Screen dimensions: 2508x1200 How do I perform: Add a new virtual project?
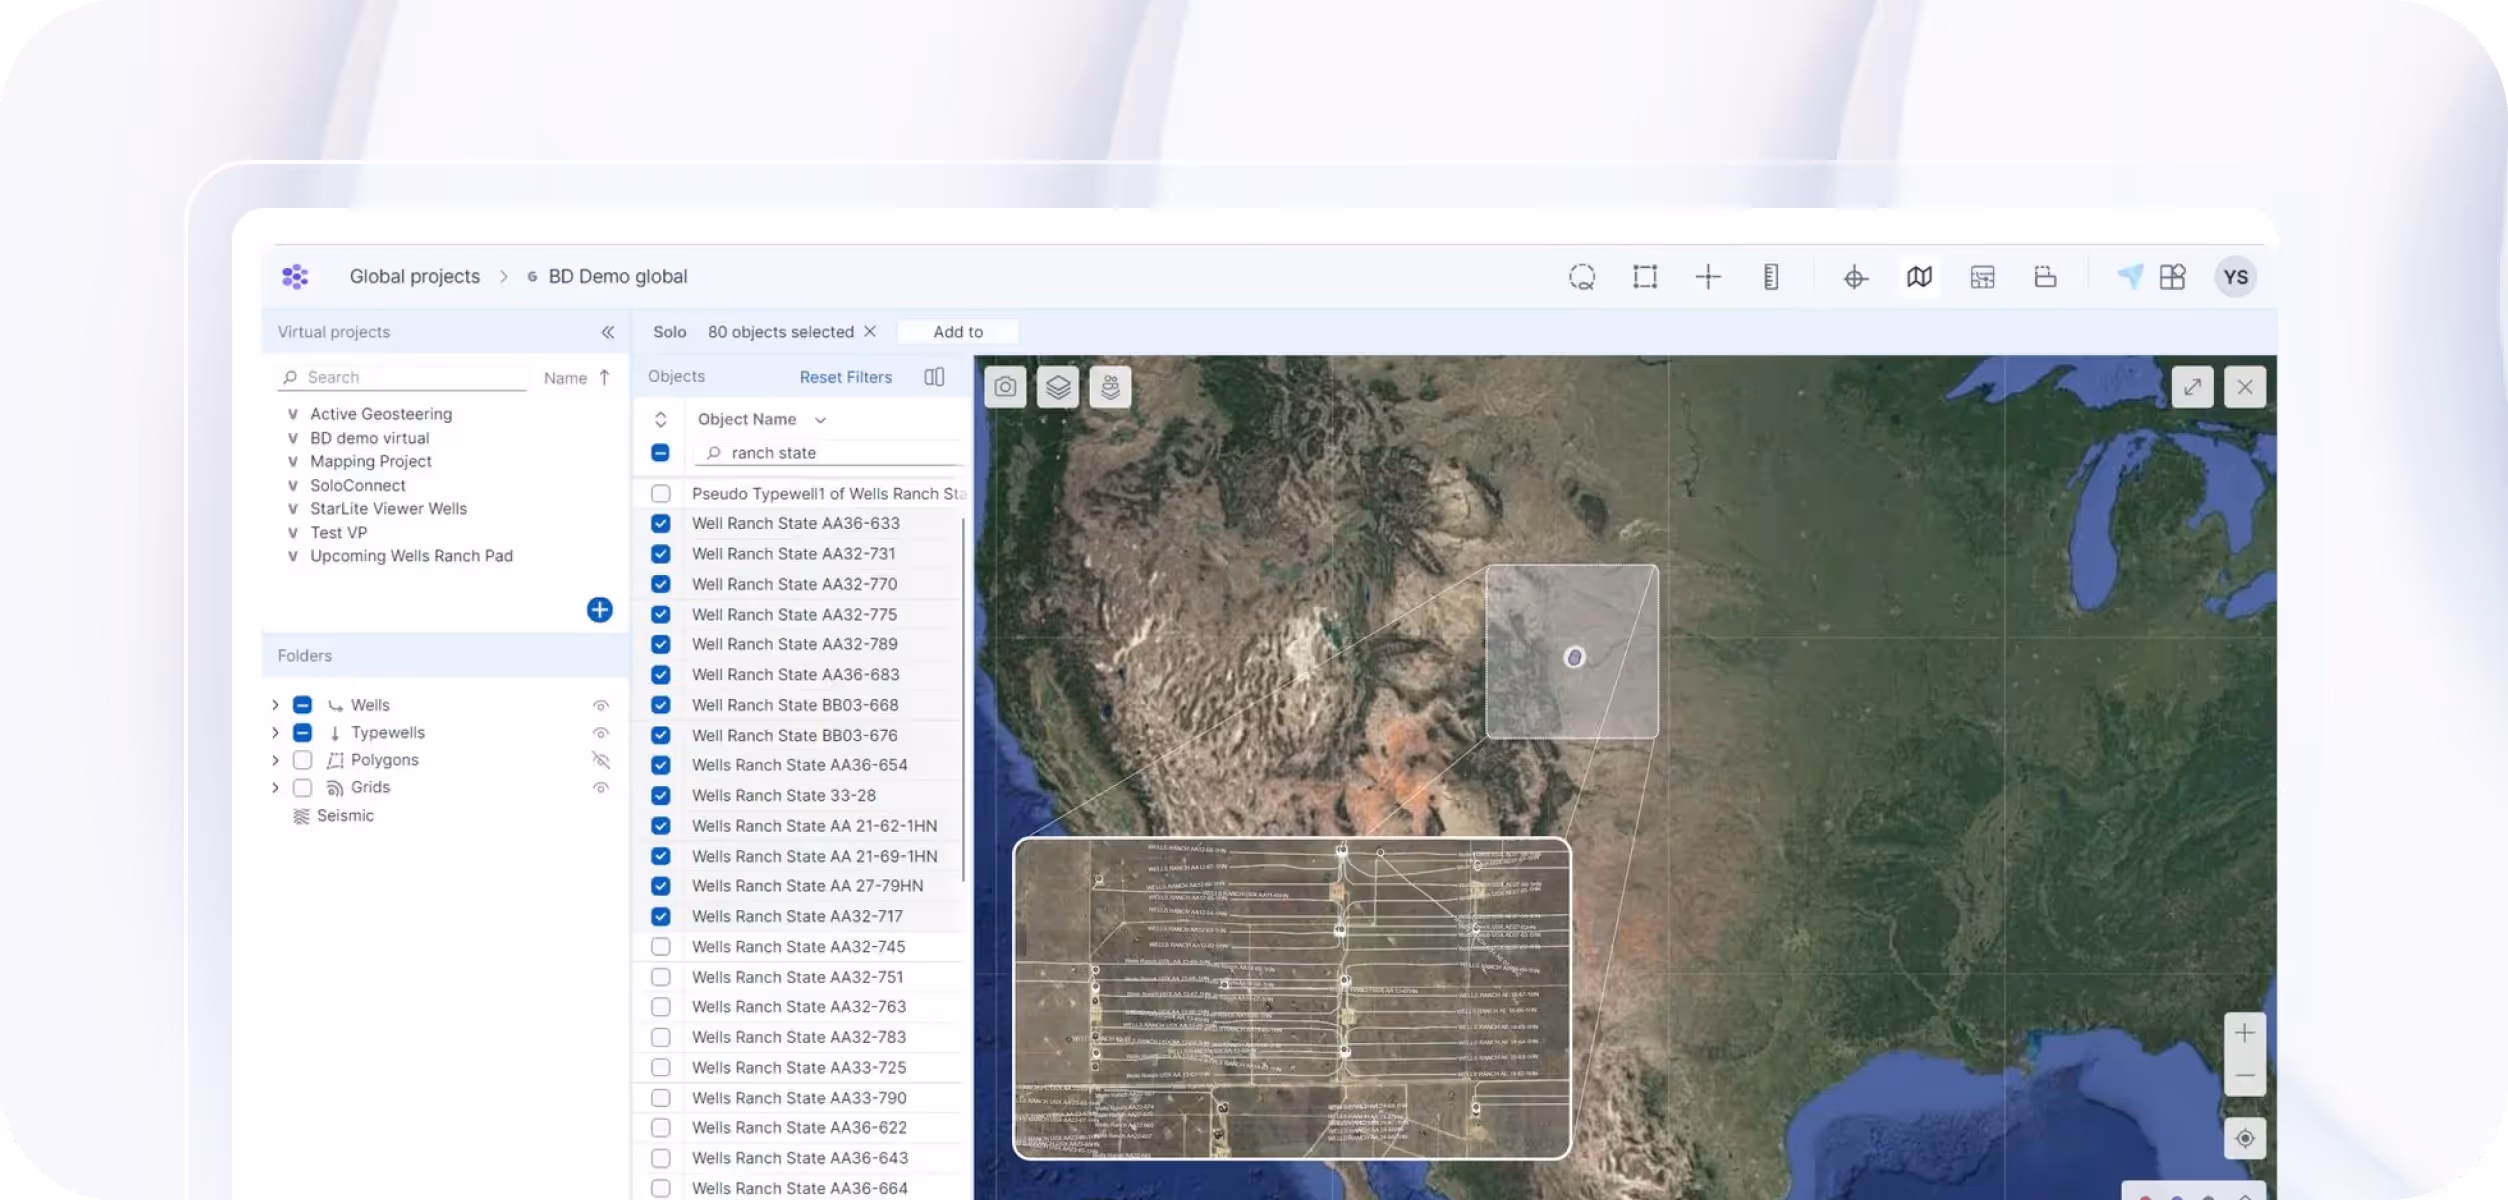coord(600,610)
